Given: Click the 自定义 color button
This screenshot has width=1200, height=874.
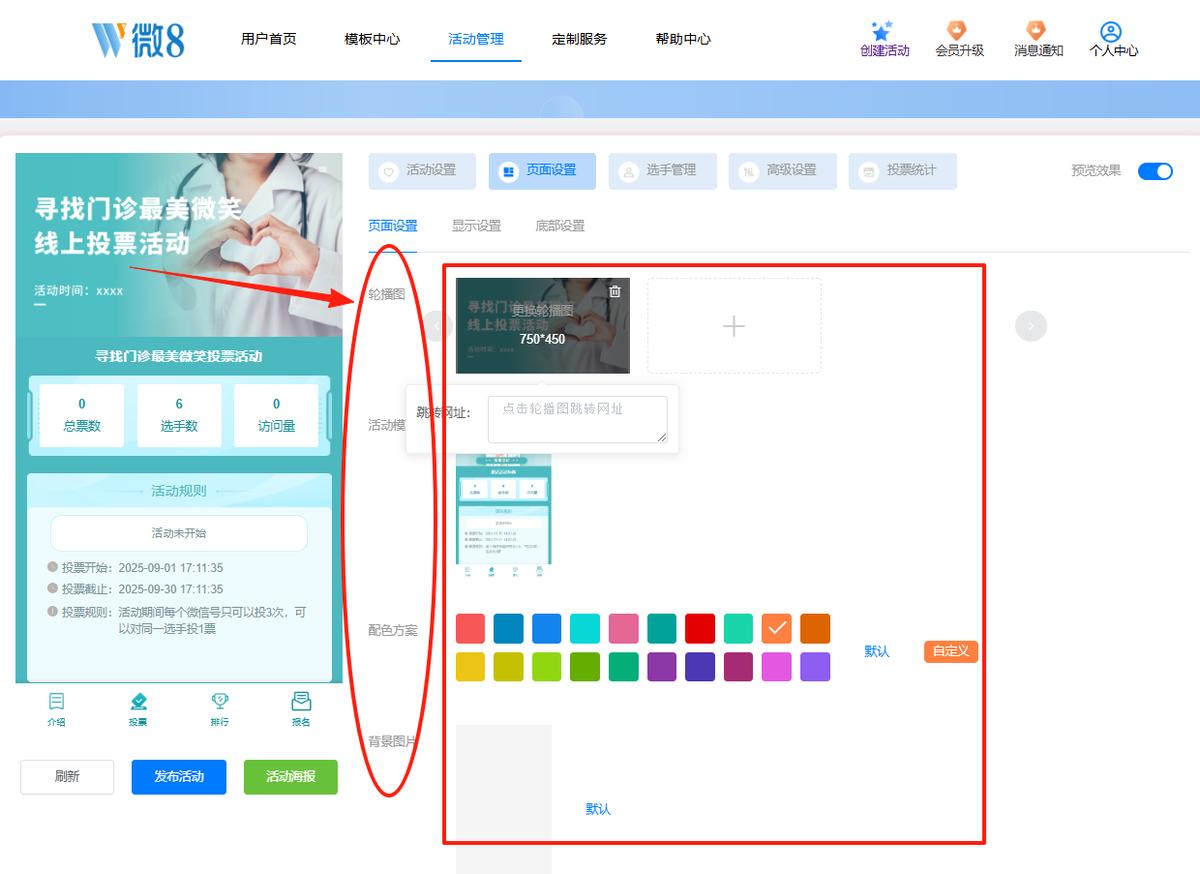Looking at the screenshot, I should (x=951, y=651).
